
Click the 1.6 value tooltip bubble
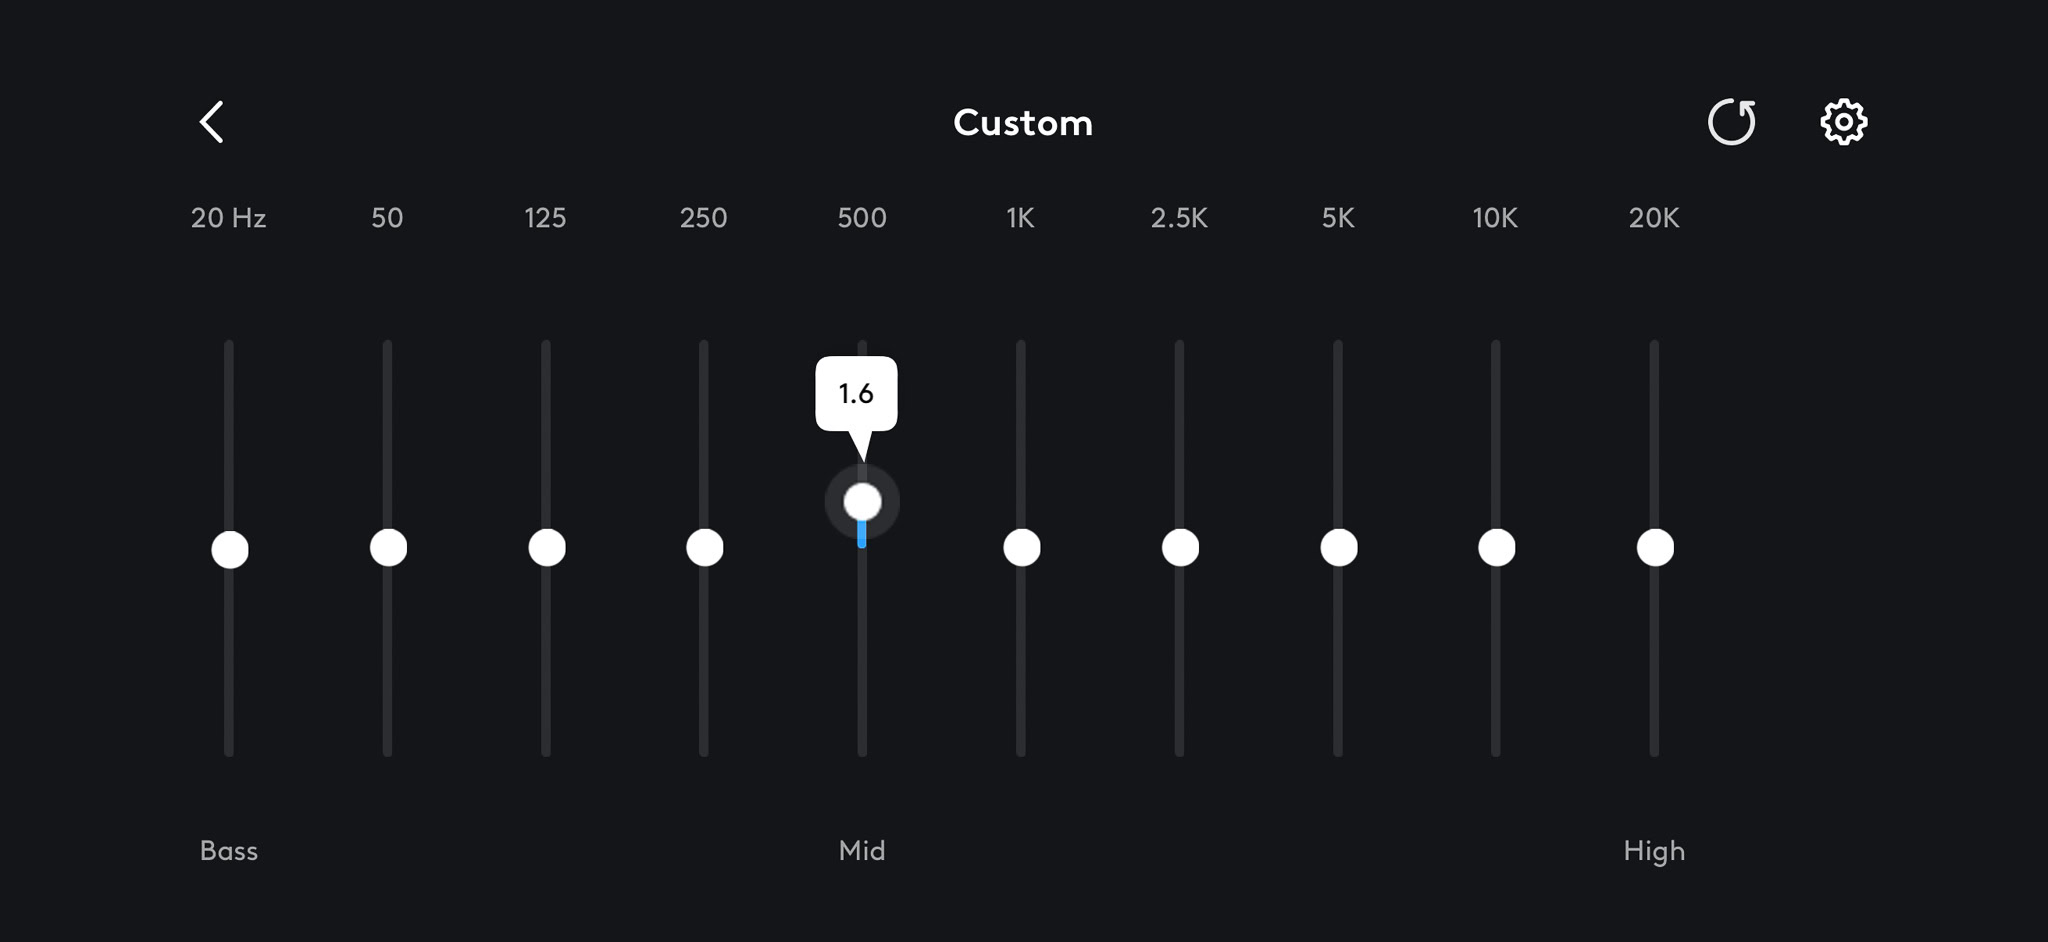point(856,394)
